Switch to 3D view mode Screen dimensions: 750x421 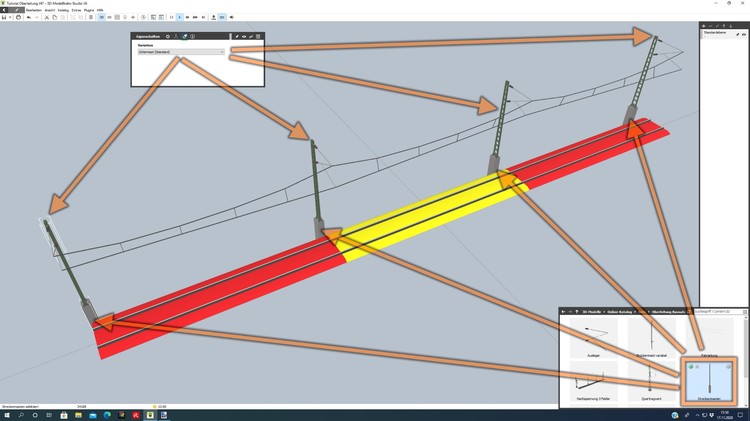tap(101, 17)
